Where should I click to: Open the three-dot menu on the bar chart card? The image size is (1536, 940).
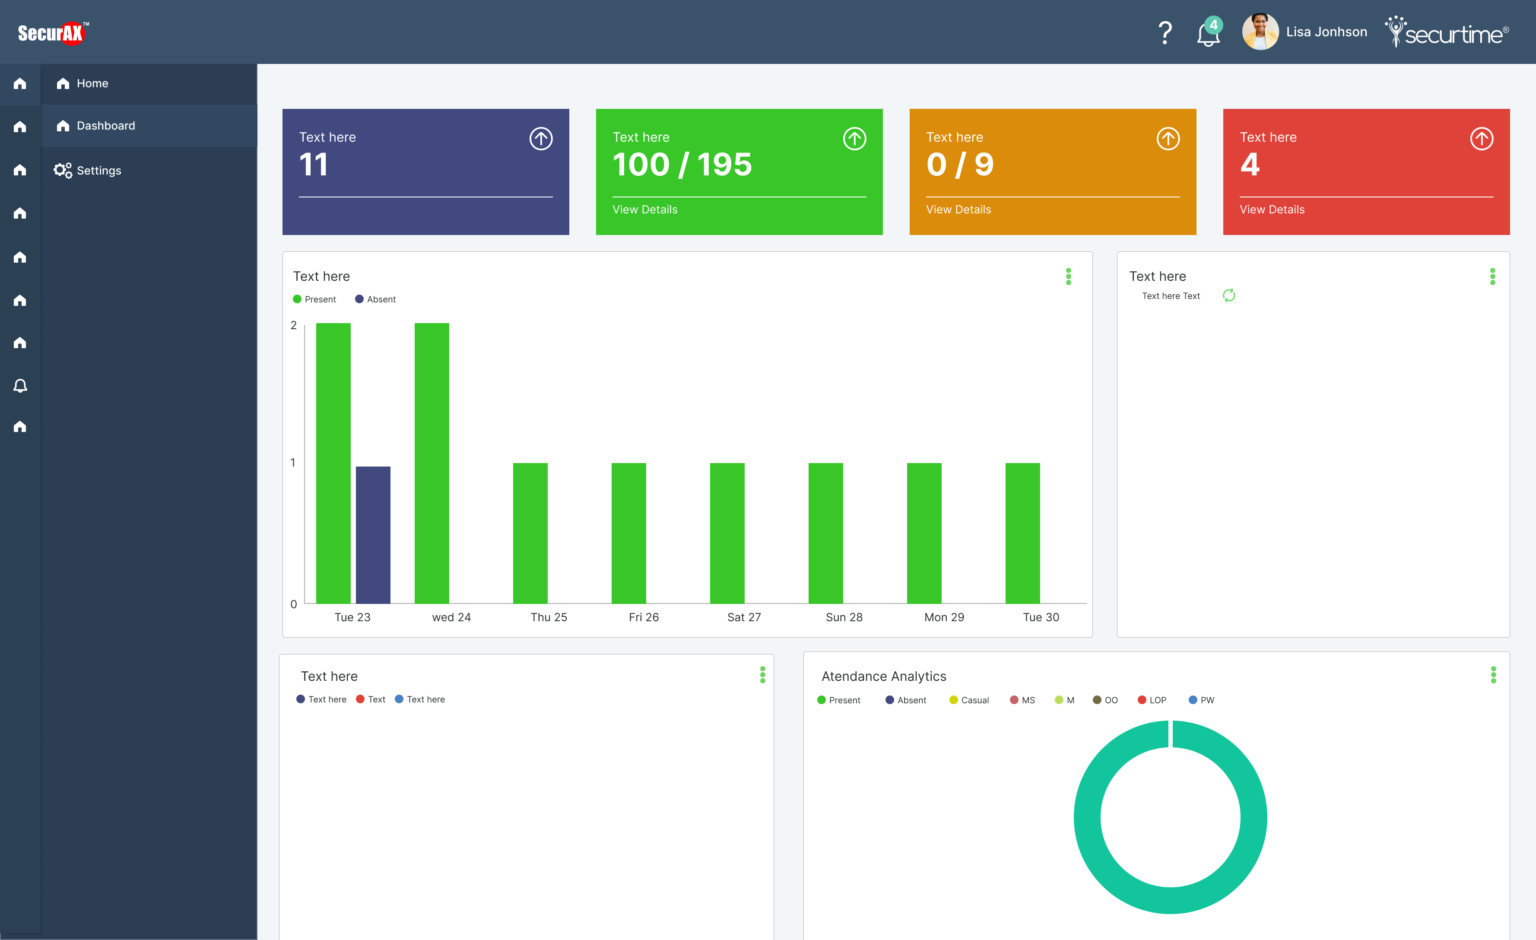coord(1068,276)
